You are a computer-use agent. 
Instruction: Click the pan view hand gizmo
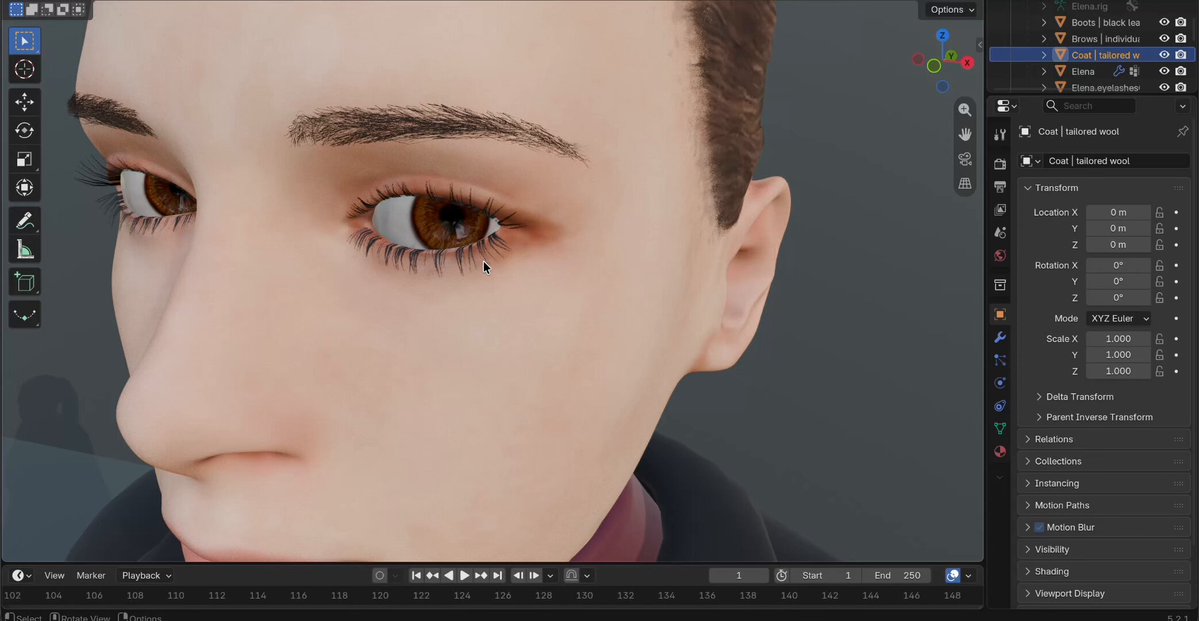[965, 135]
